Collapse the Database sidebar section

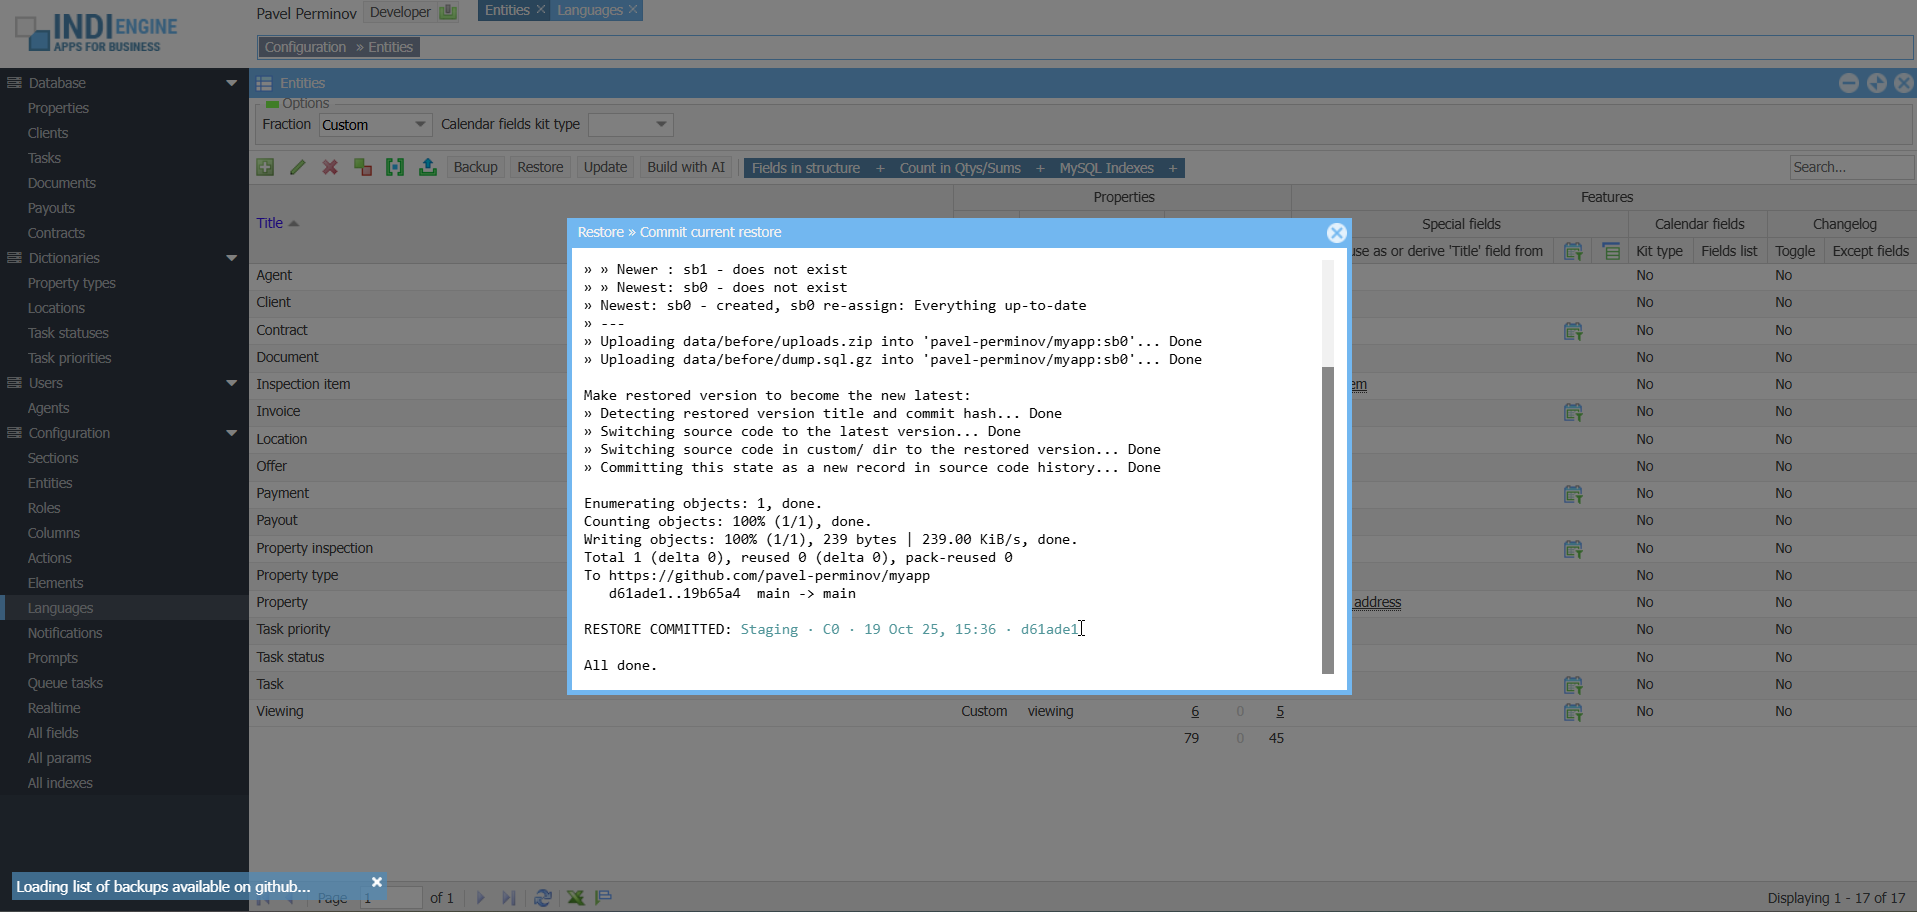coord(231,83)
